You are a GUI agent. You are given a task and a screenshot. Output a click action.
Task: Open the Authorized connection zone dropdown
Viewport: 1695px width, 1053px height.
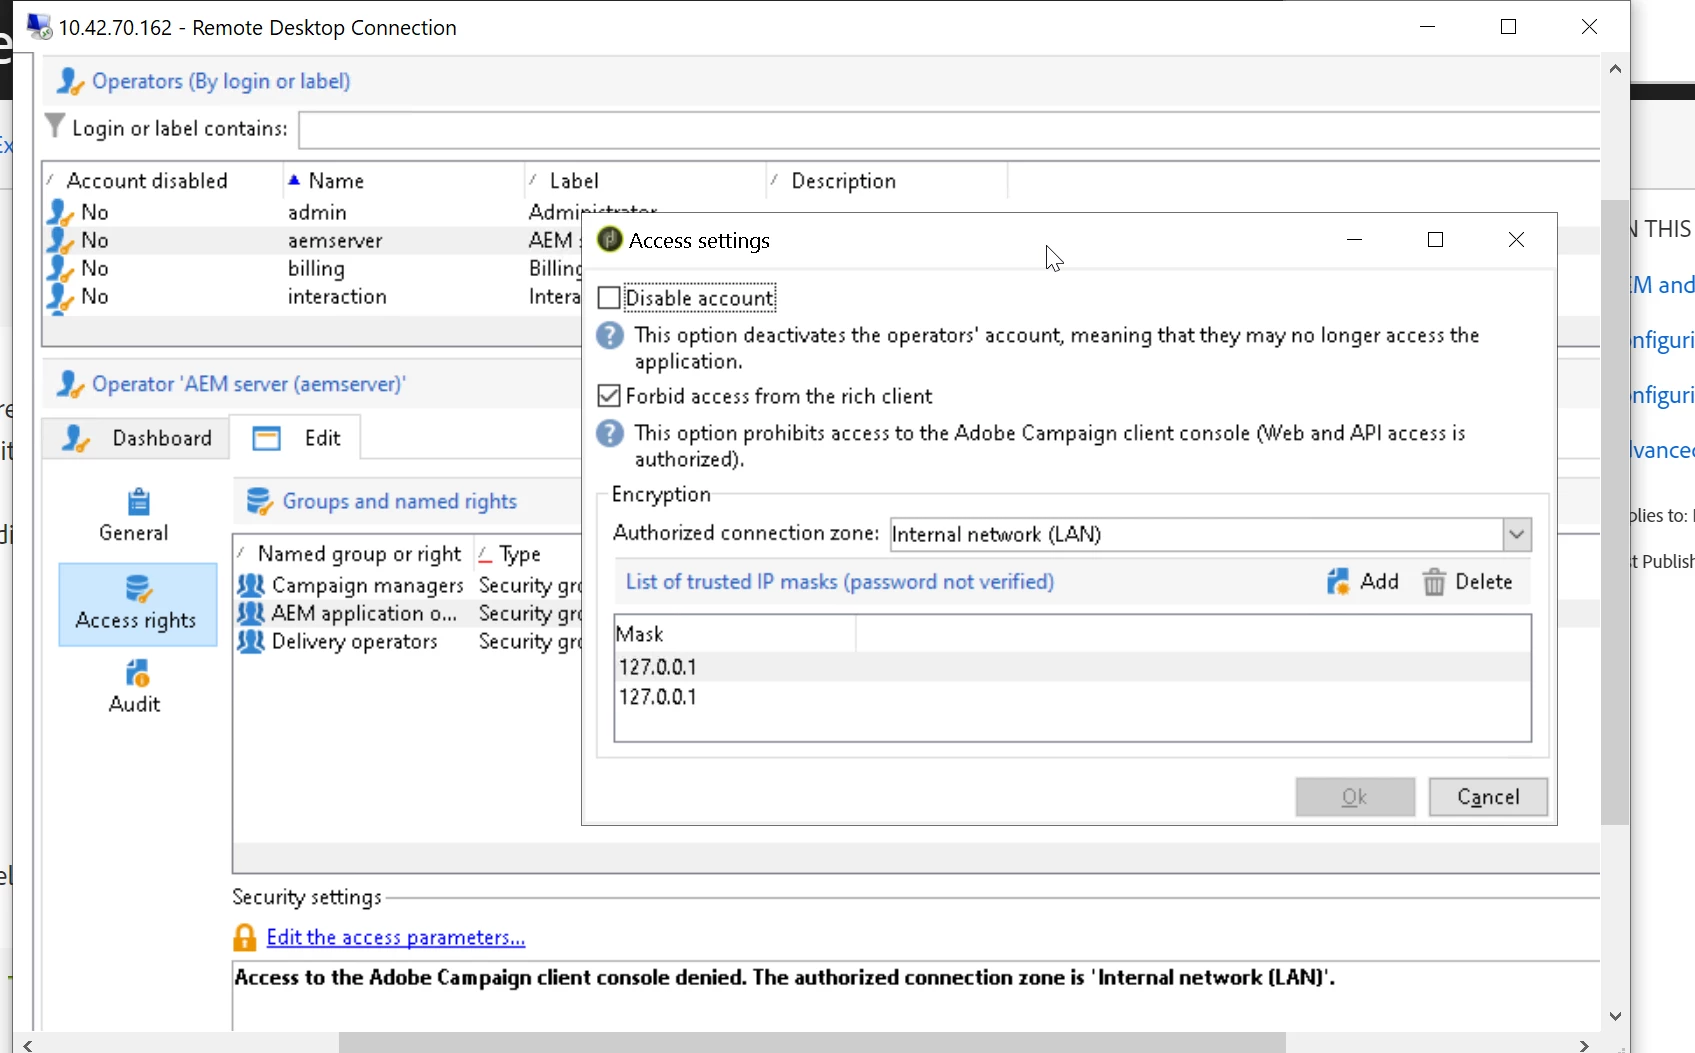tap(1516, 534)
